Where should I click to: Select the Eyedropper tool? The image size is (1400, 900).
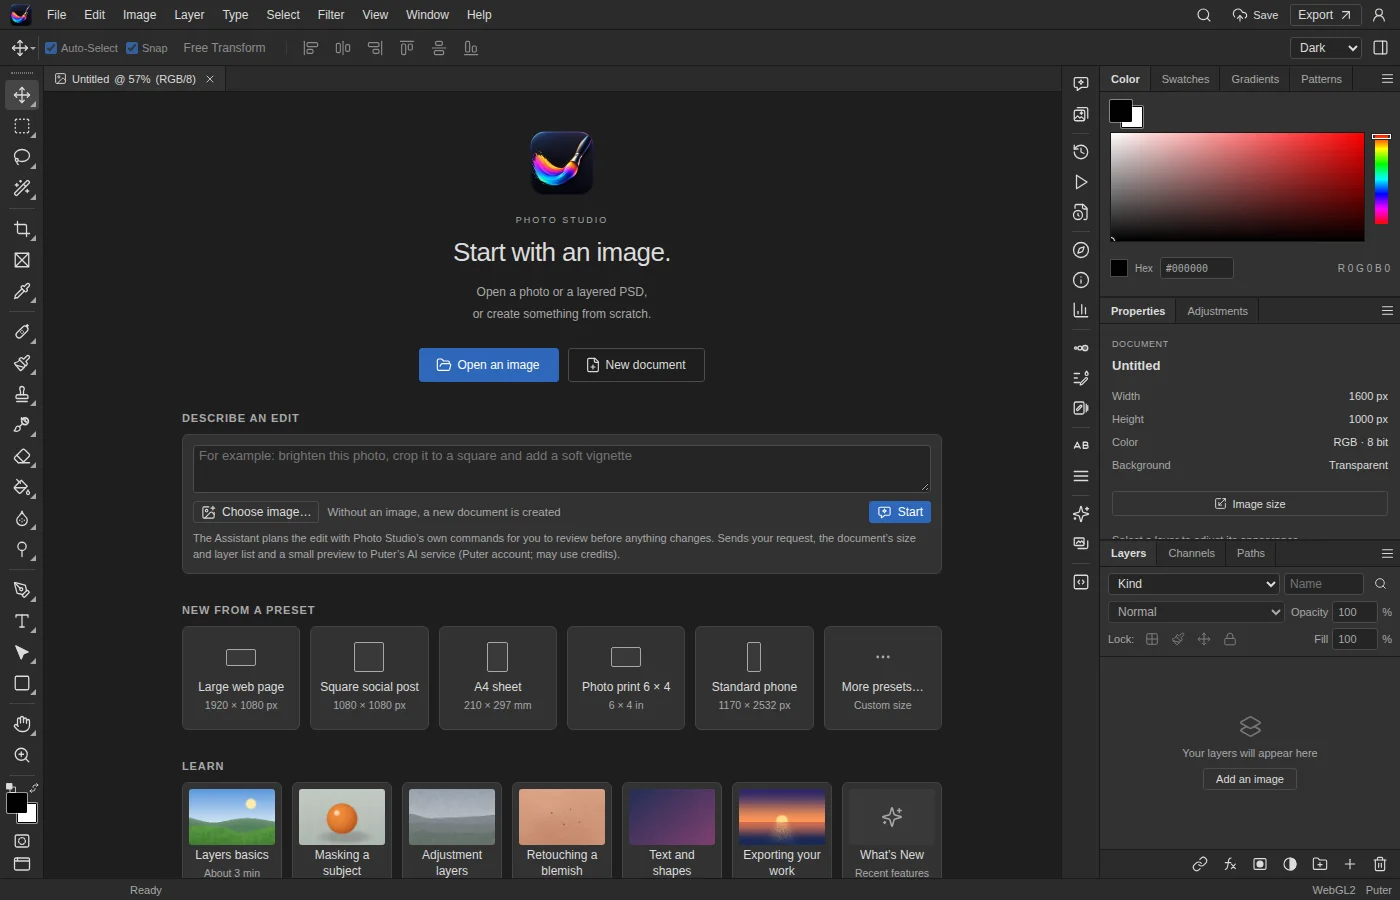tap(22, 292)
